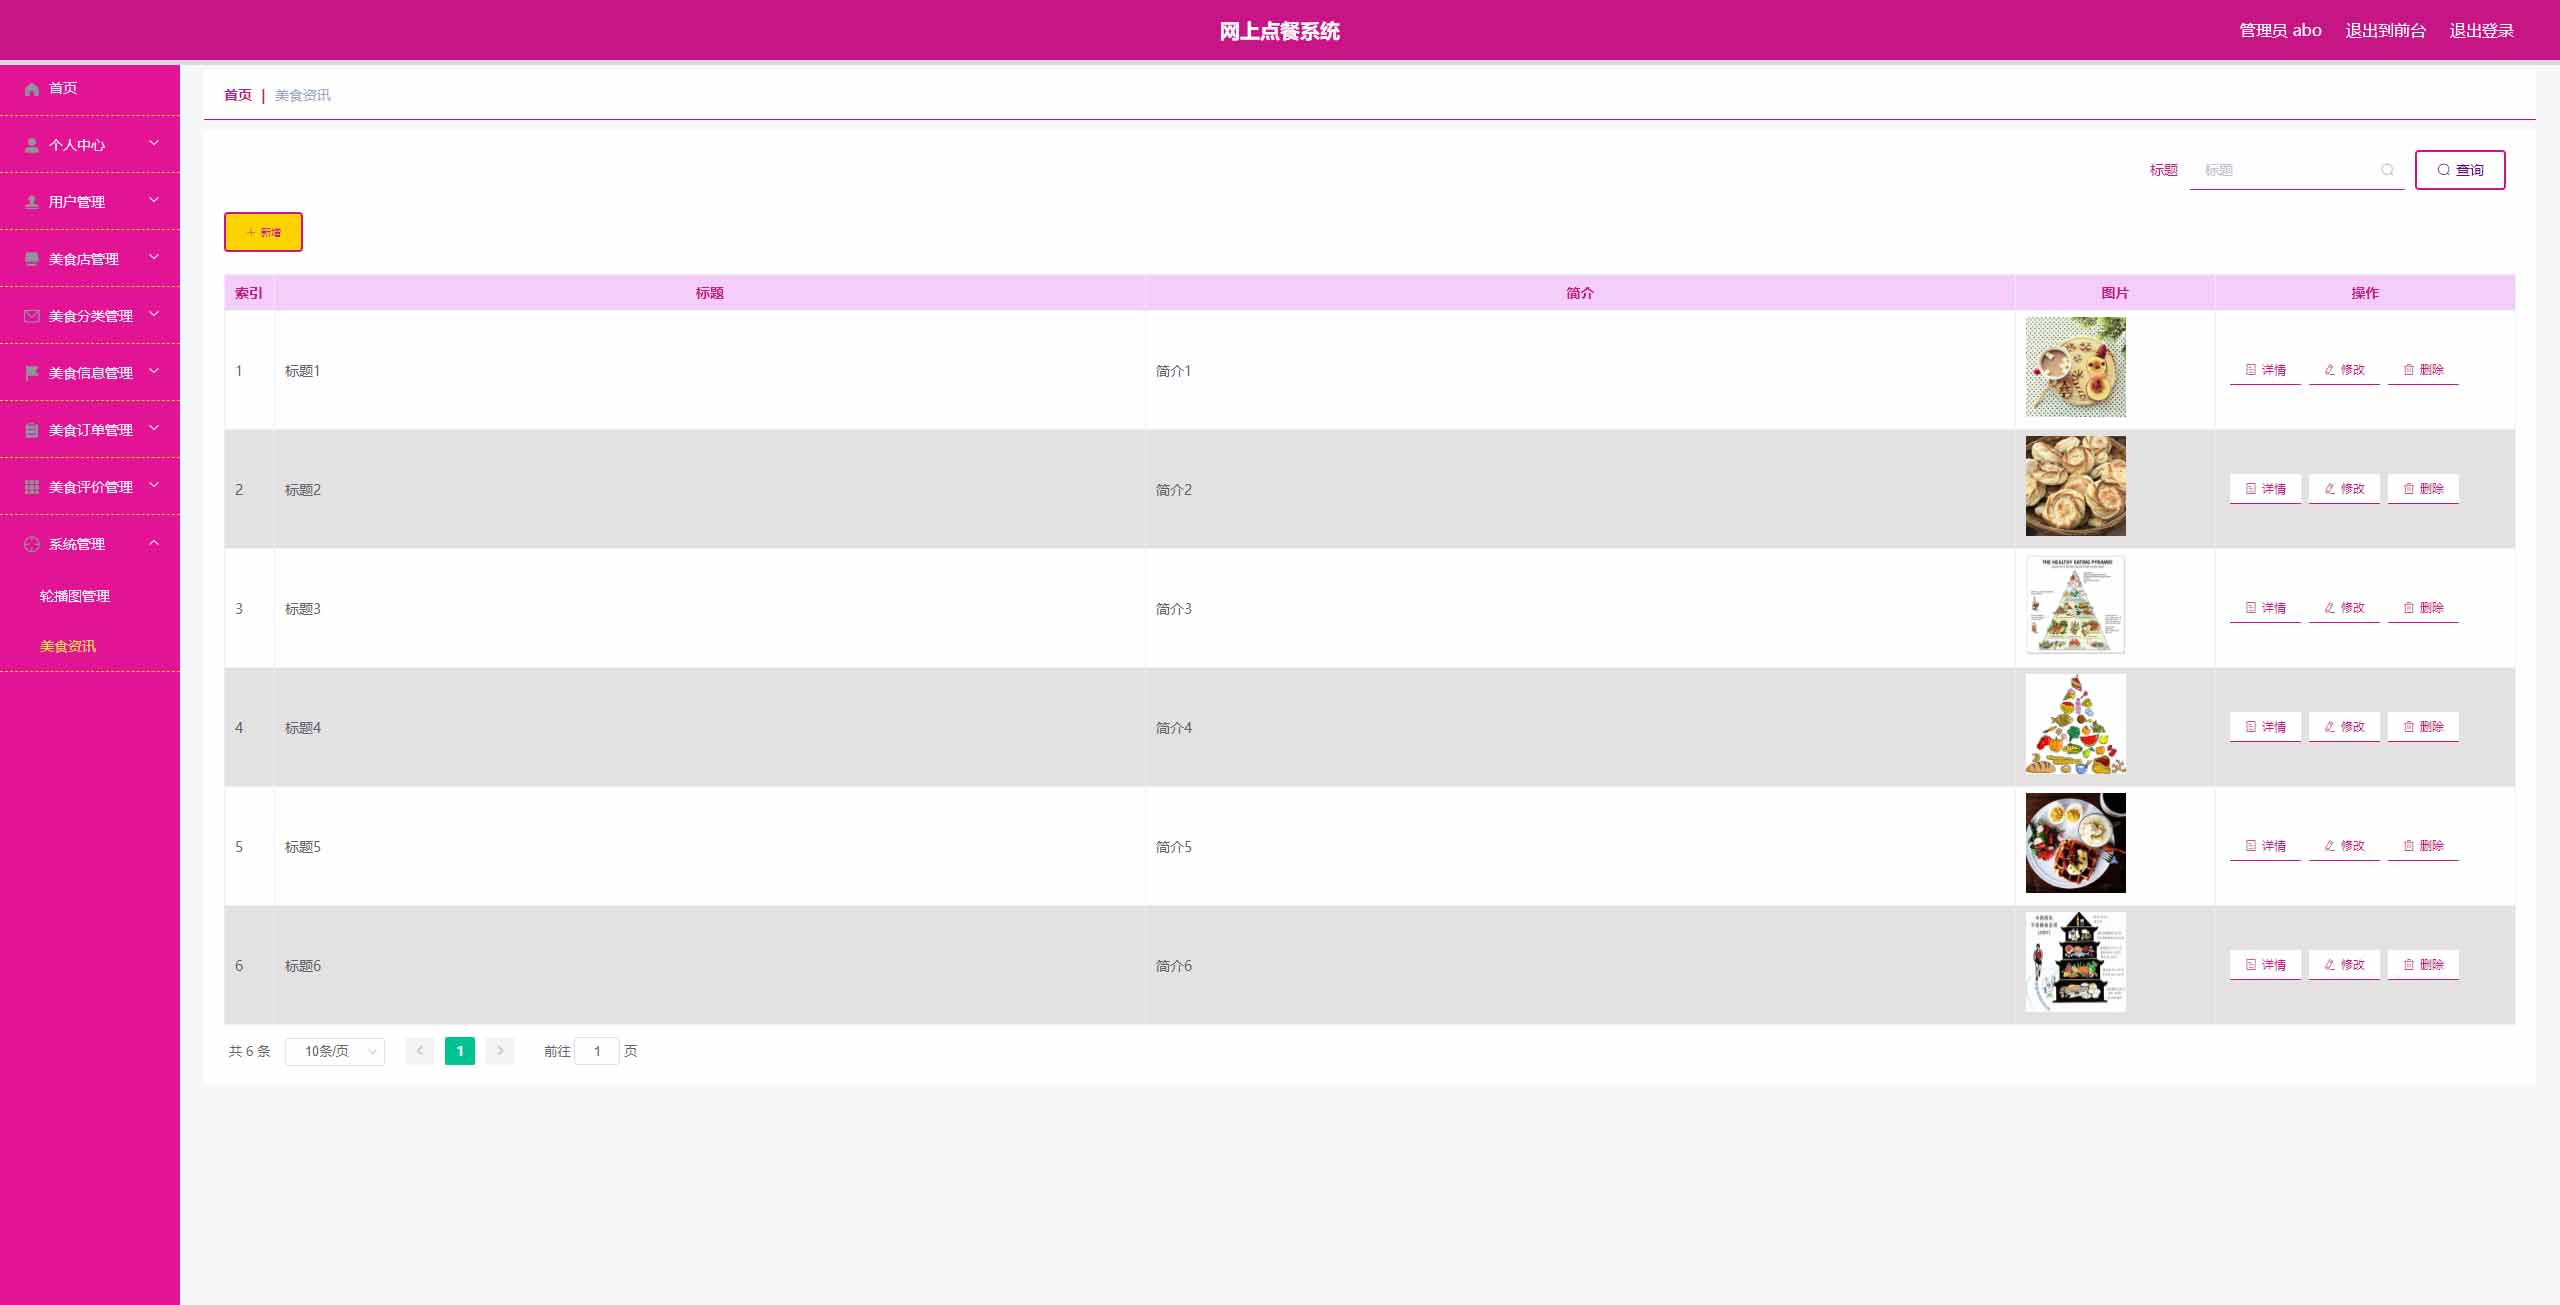Collapse the 系统管理 menu chevron

point(154,543)
